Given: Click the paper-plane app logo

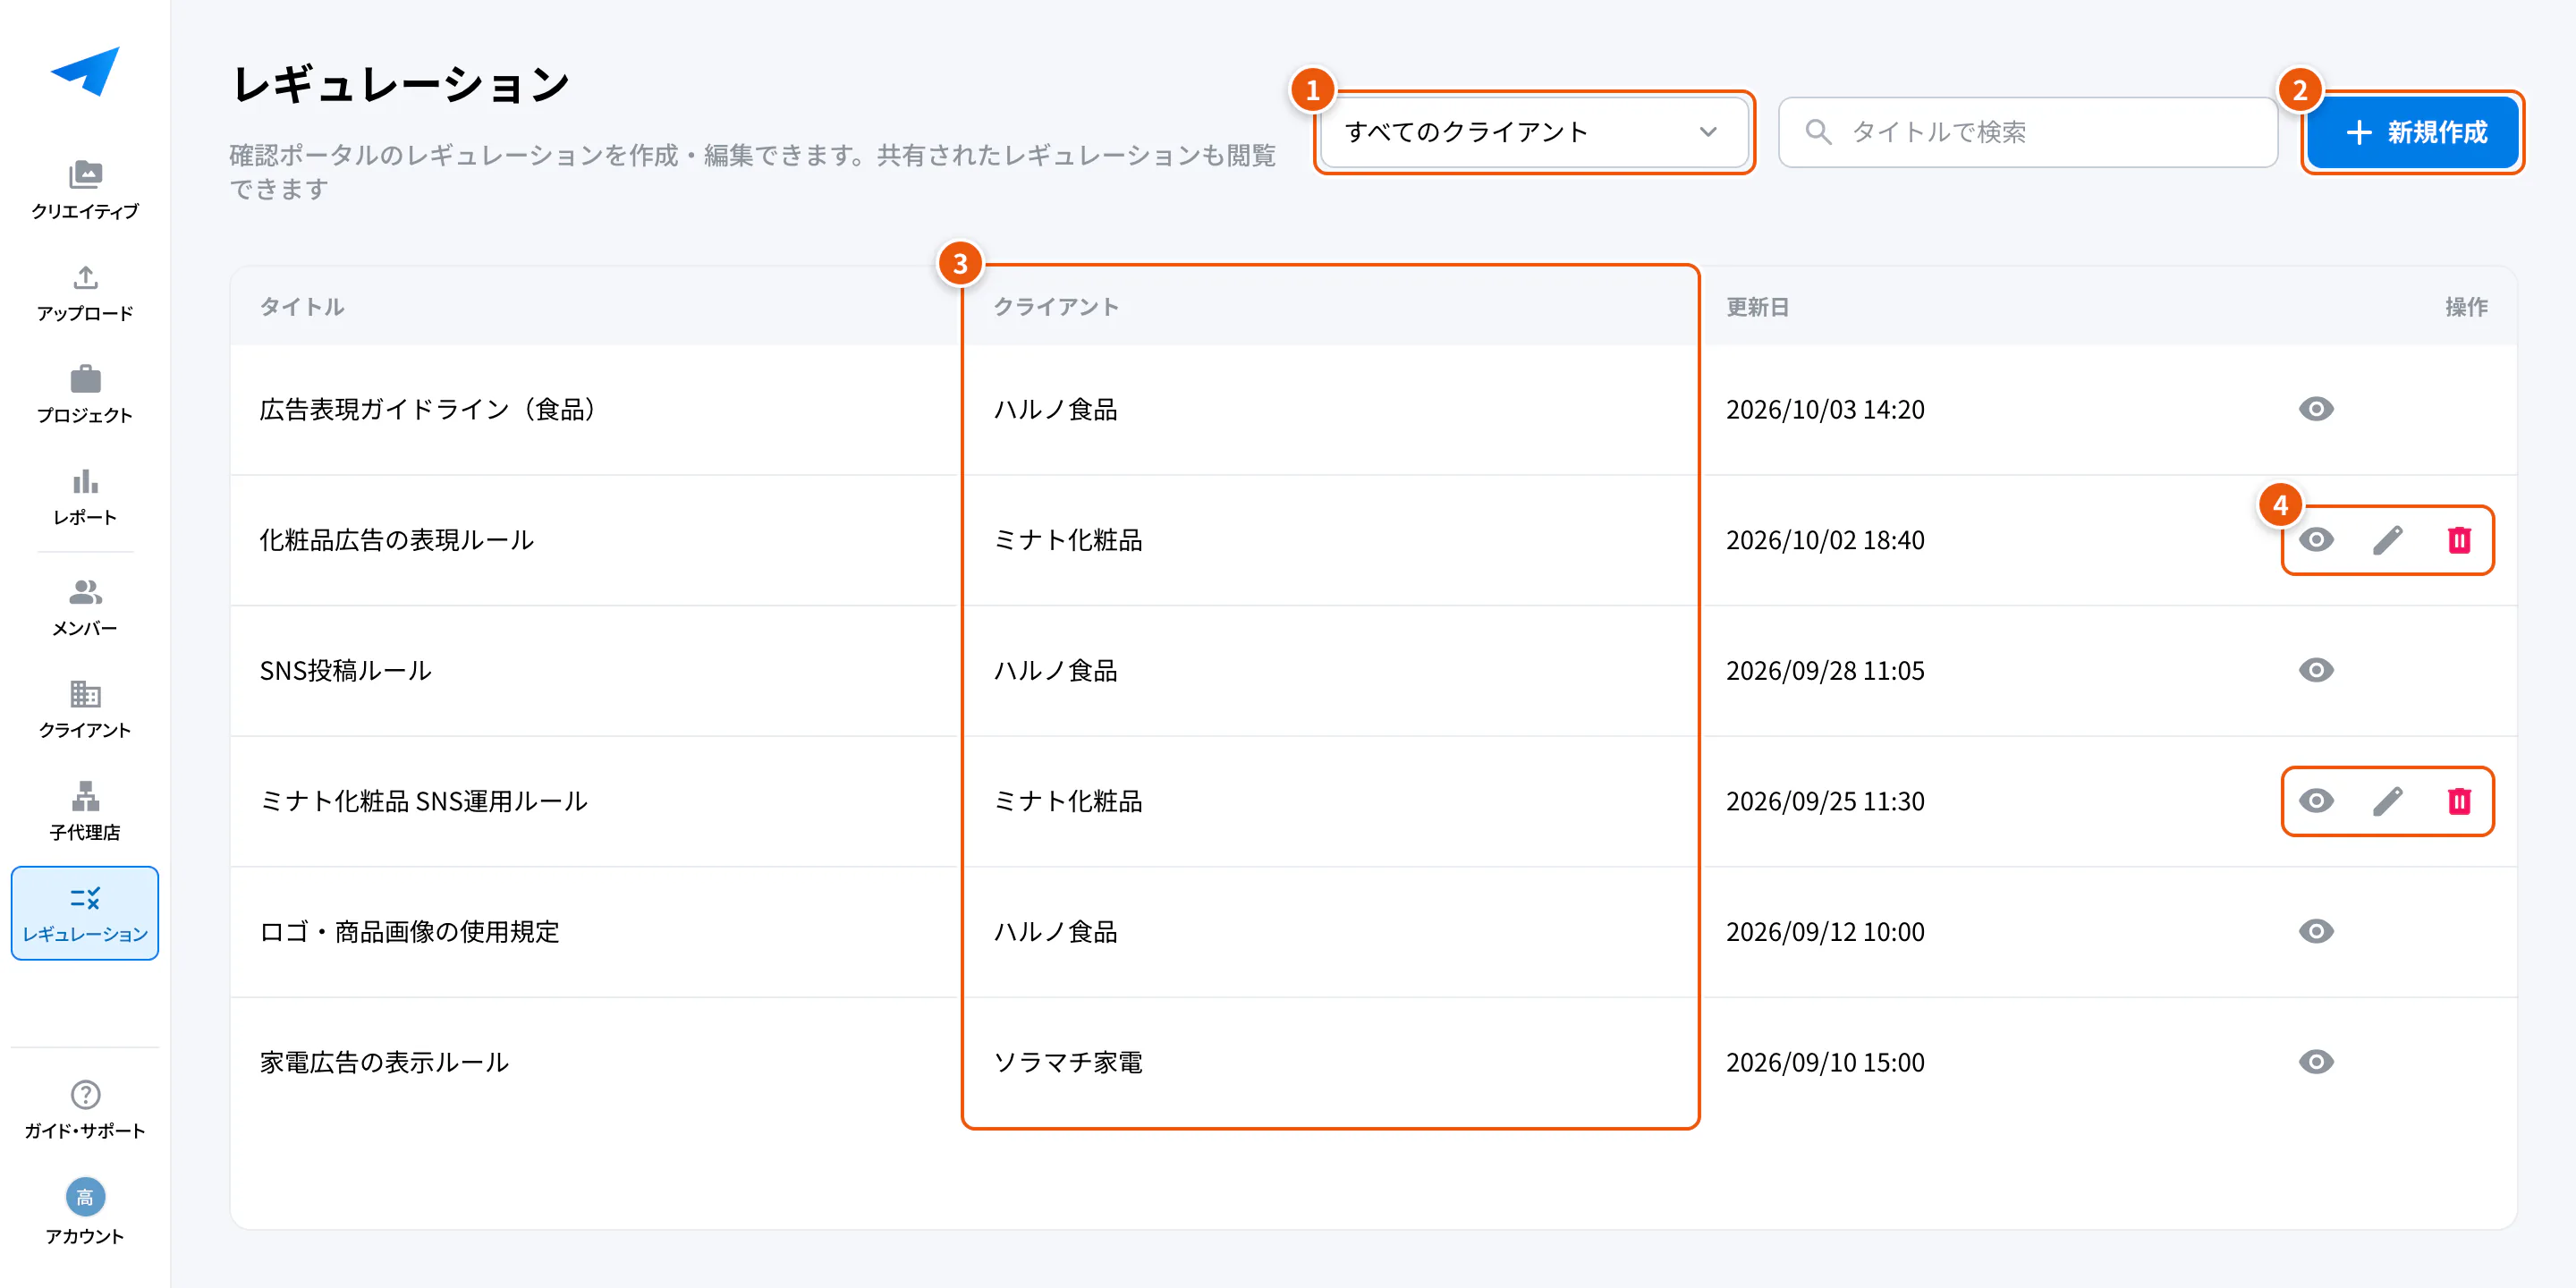Looking at the screenshot, I should pos(85,71).
